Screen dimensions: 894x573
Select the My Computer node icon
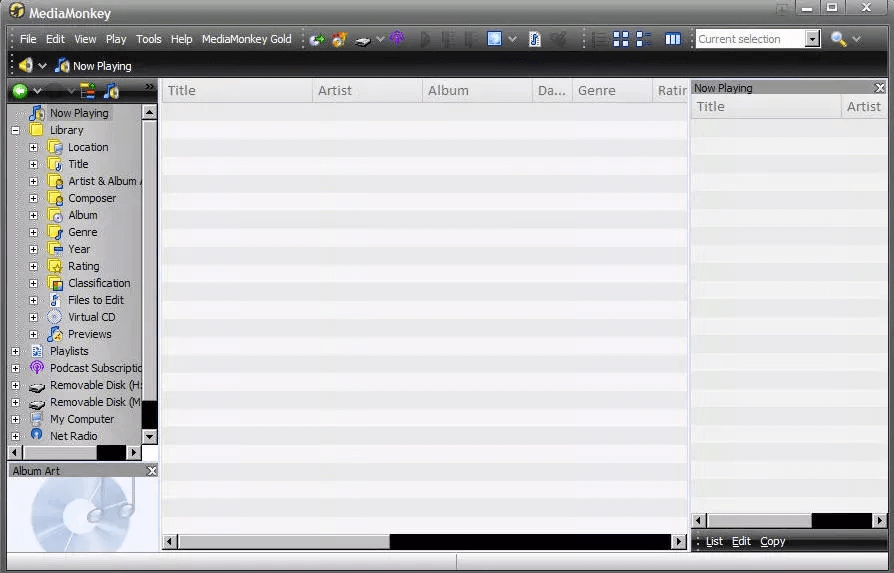click(36, 419)
